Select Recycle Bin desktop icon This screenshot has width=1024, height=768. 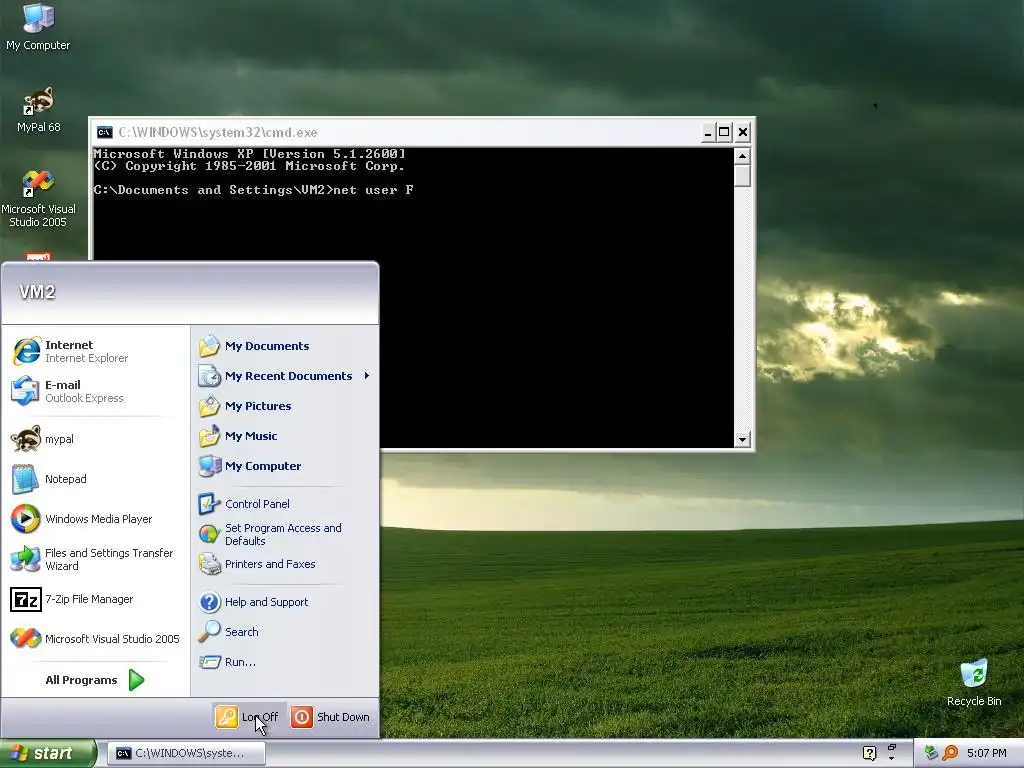(974, 682)
